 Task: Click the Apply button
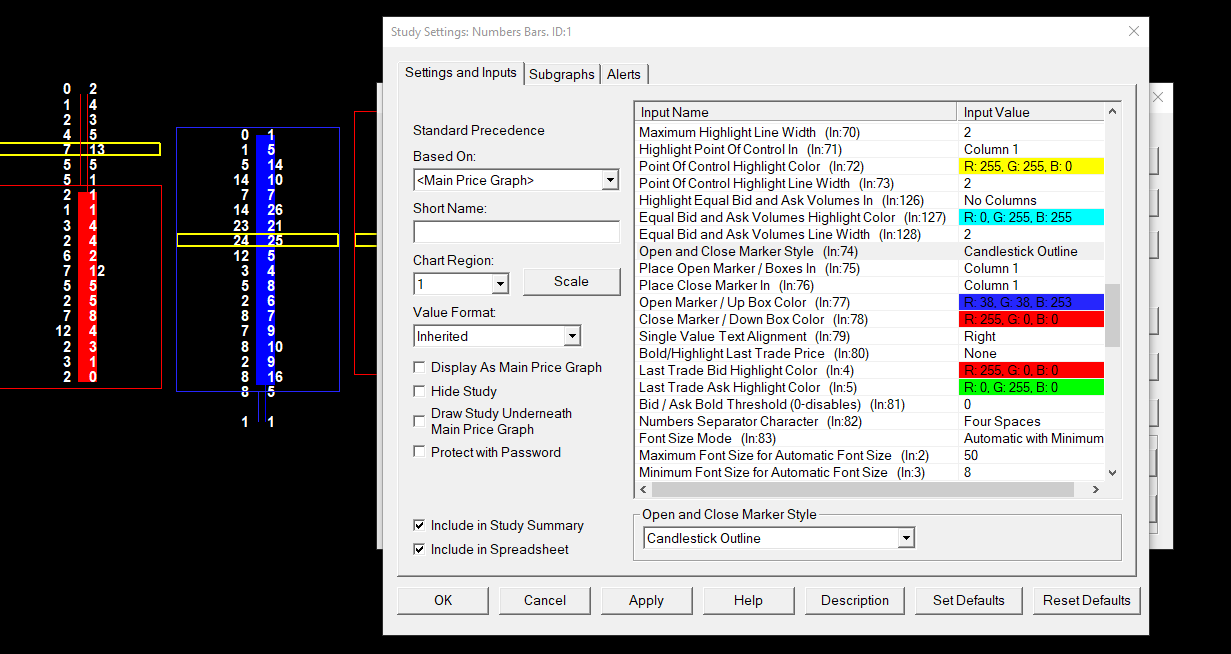[646, 600]
